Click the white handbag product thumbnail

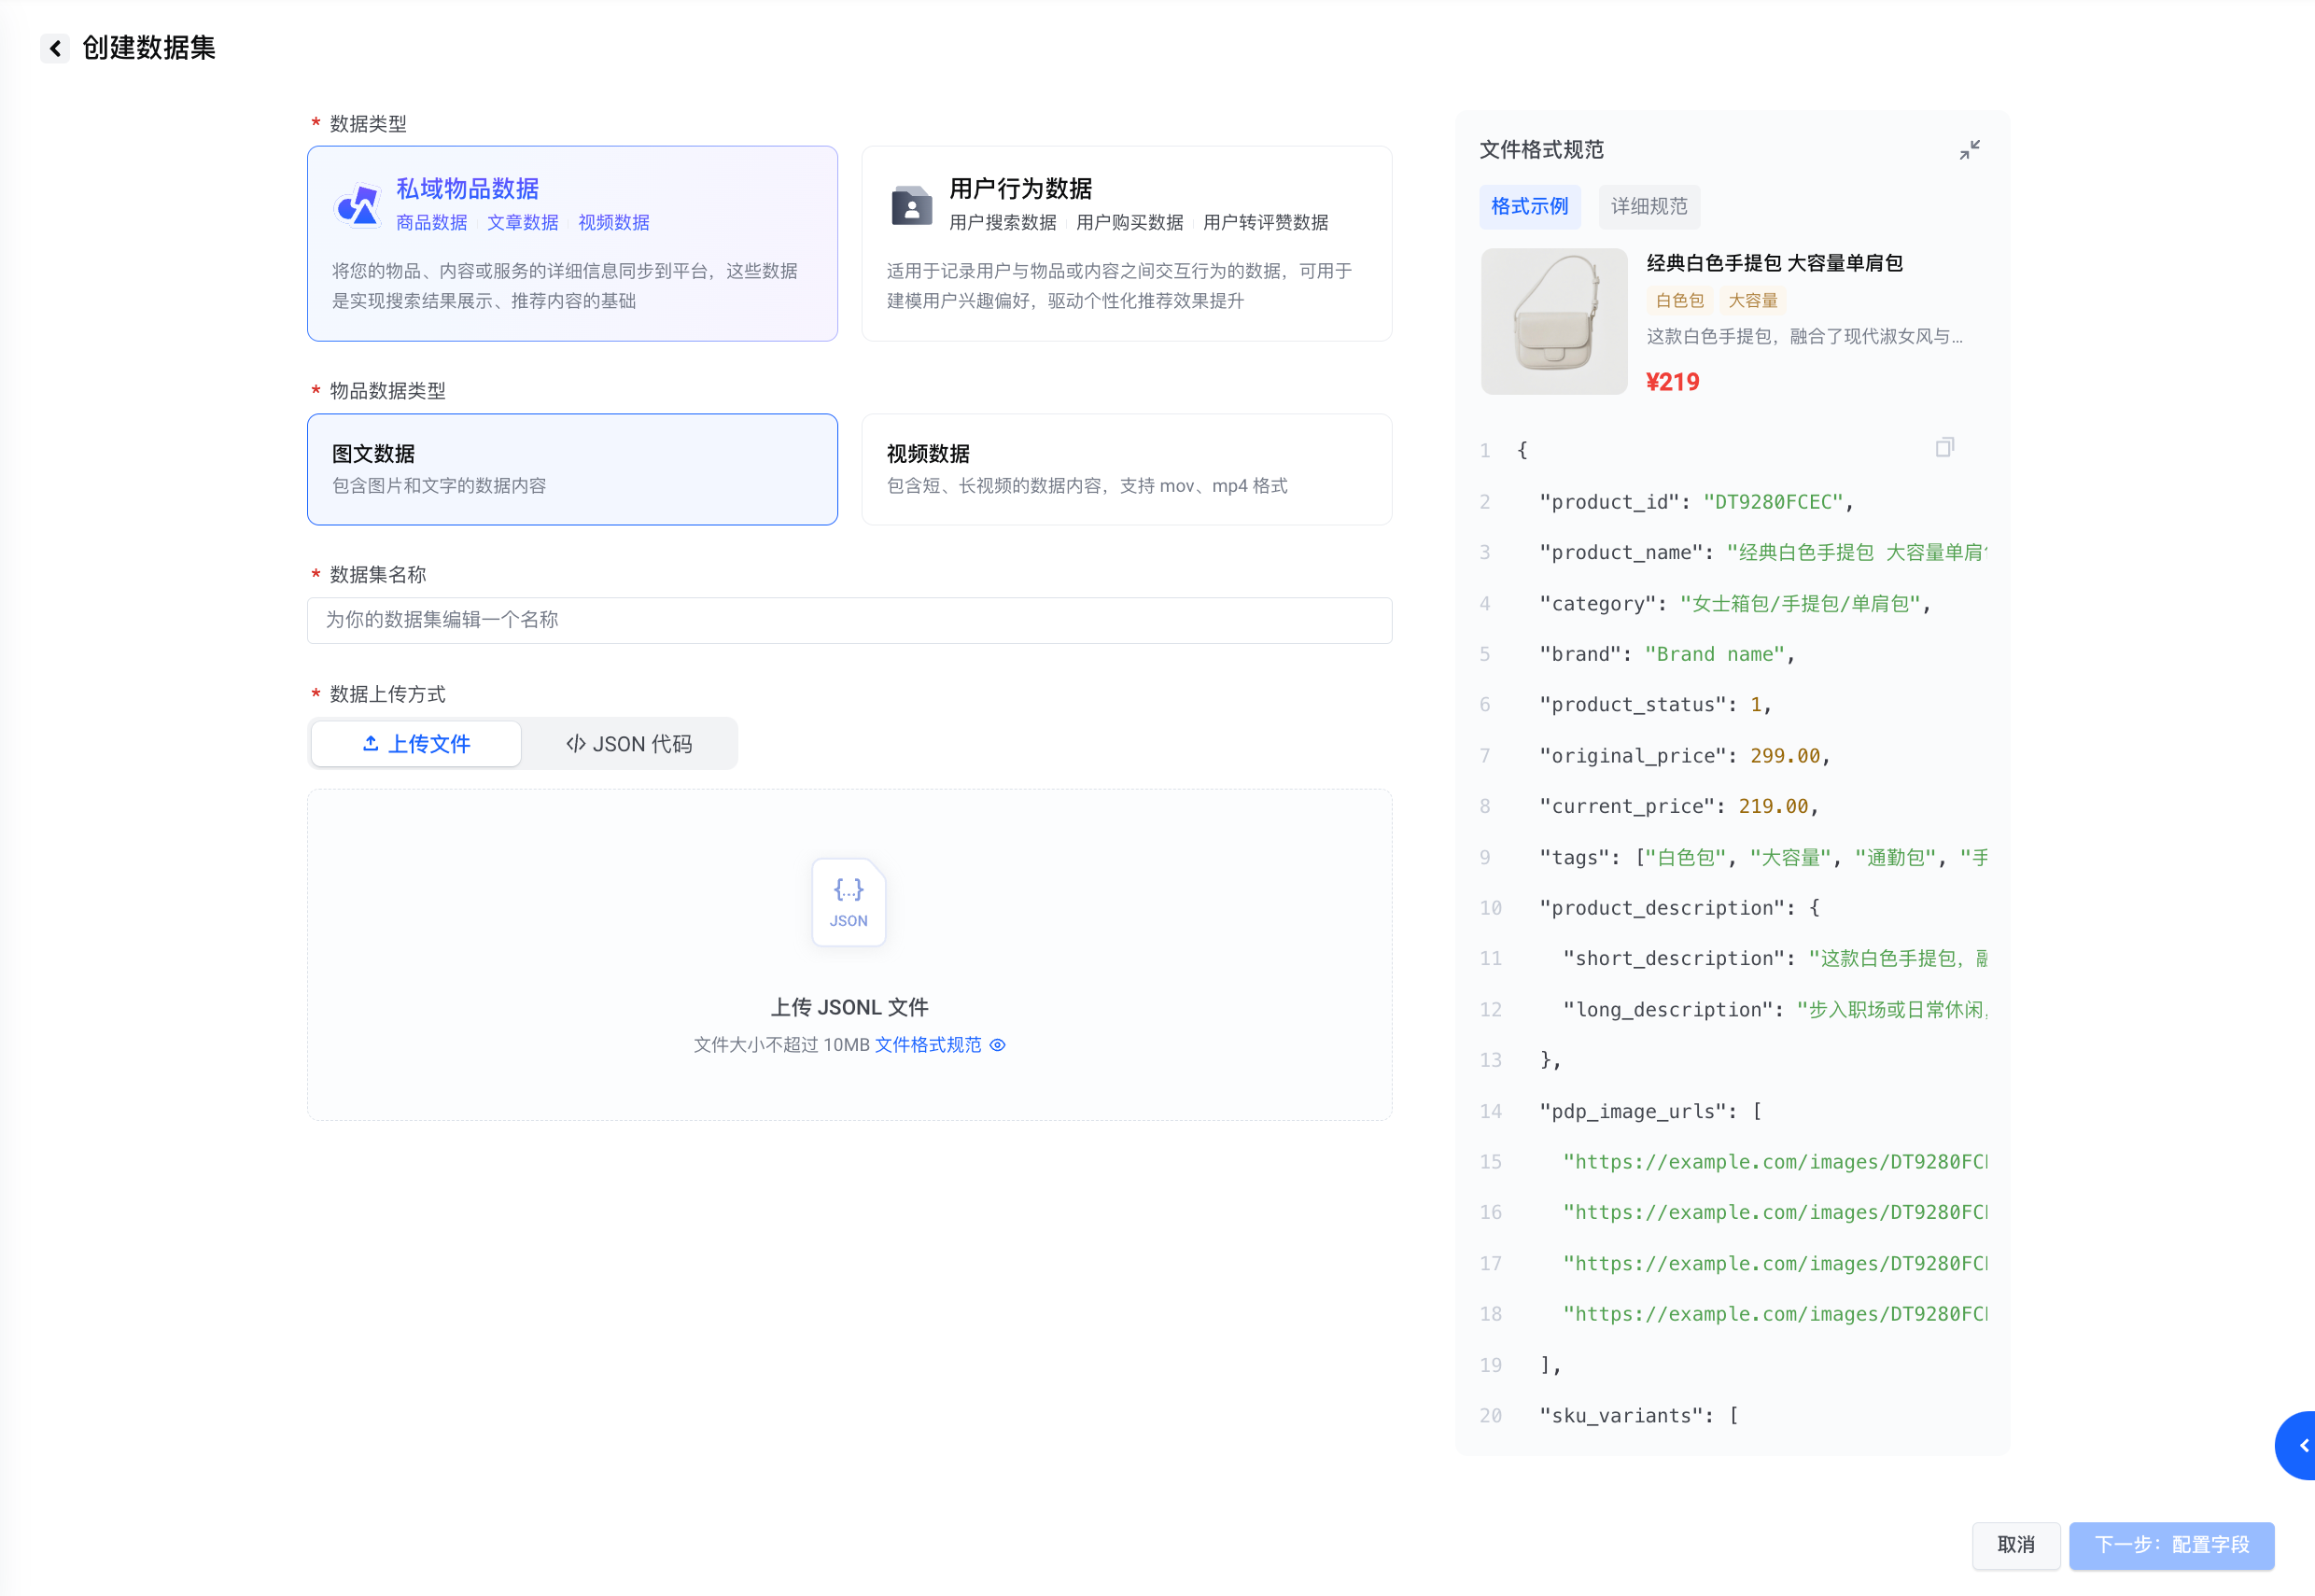point(1553,322)
